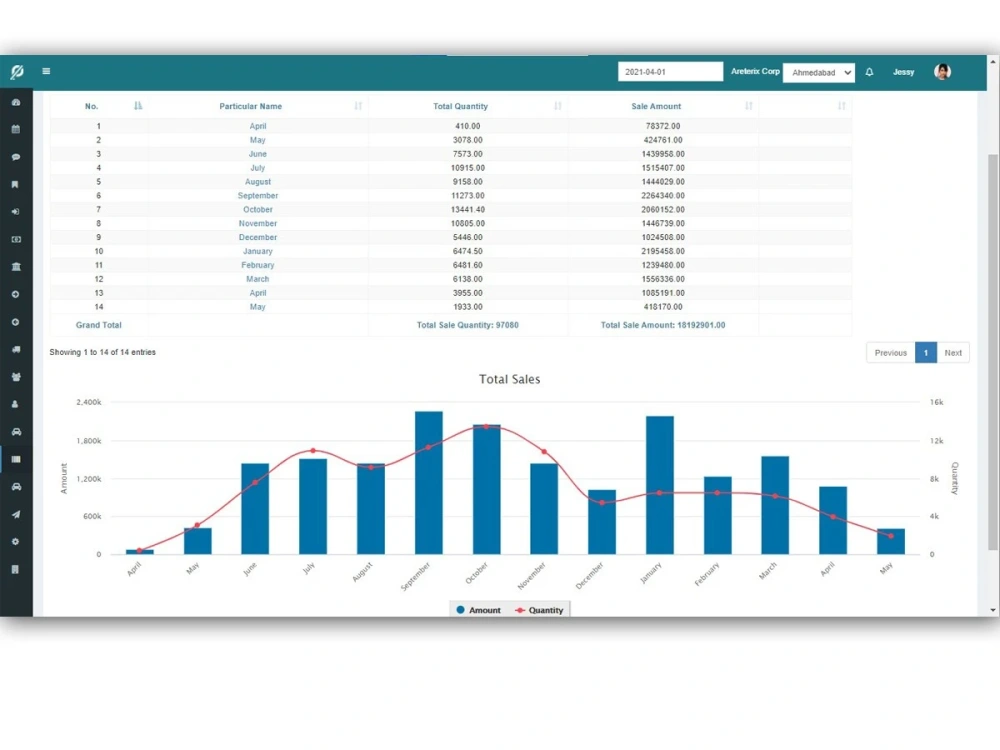Sort by Particular Name column icon
Image resolution: width=1000 pixels, height=750 pixels.
coord(358,106)
